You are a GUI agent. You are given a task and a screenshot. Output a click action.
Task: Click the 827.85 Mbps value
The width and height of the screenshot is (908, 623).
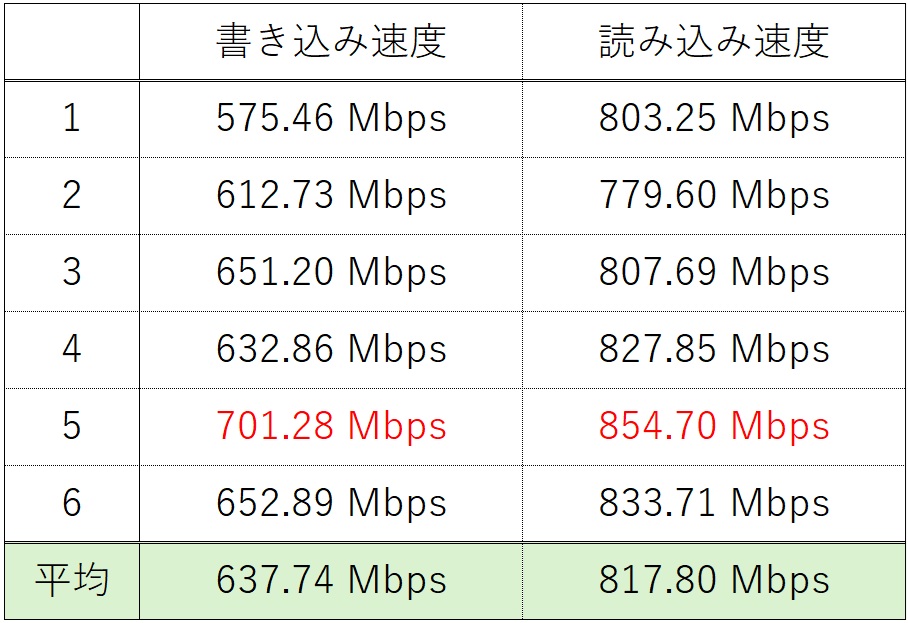[x=714, y=350]
